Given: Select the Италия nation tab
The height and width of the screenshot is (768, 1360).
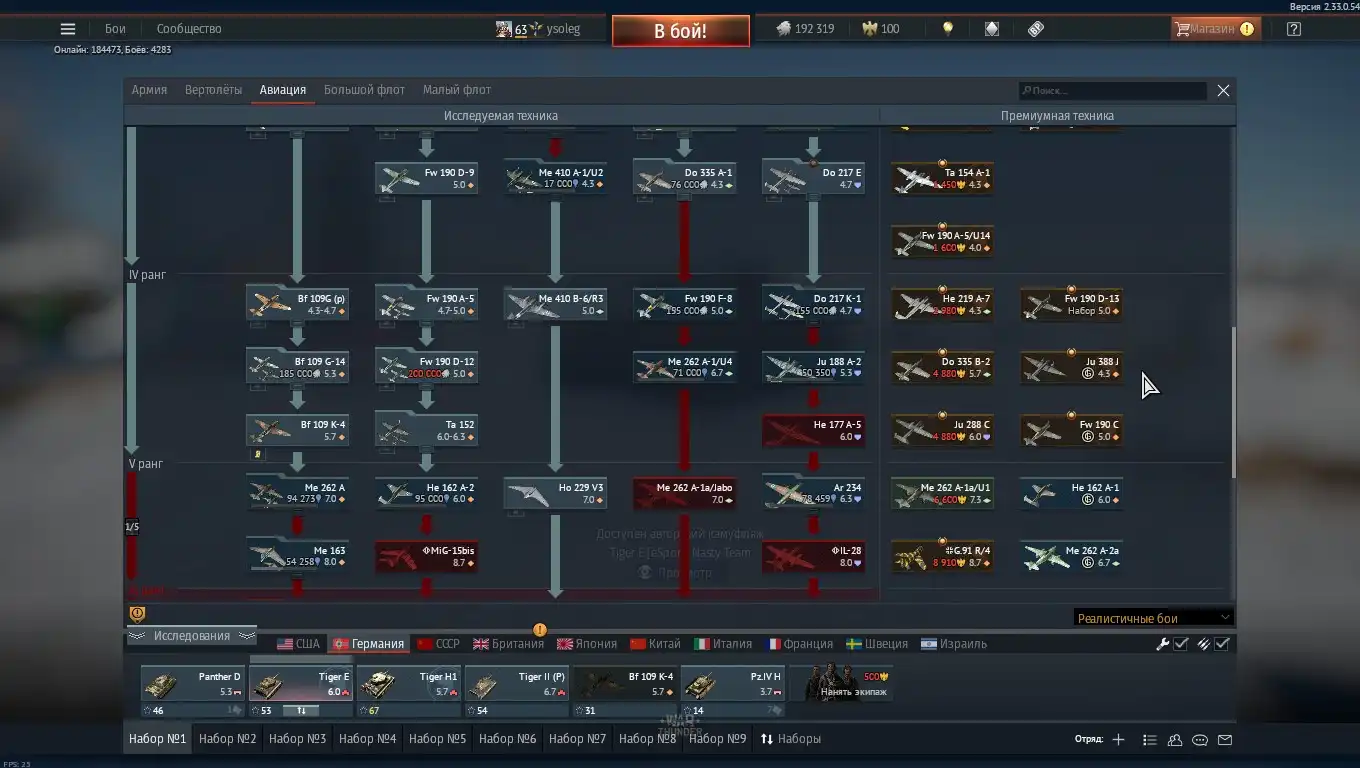Looking at the screenshot, I should coord(723,644).
